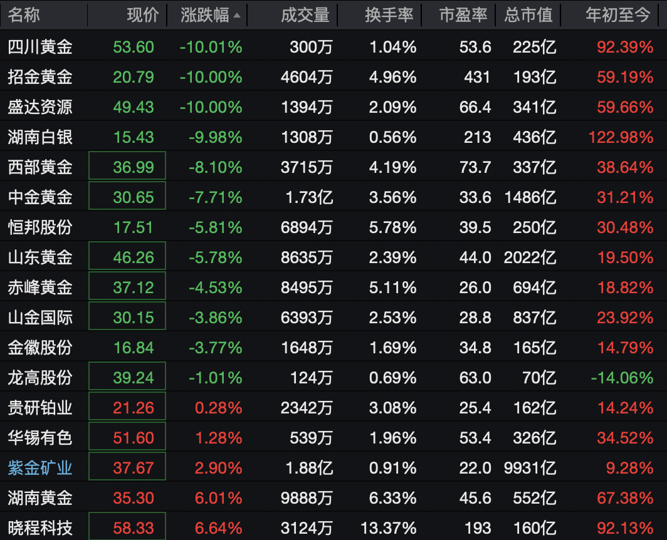Select the 年初至今 column header

(619, 15)
